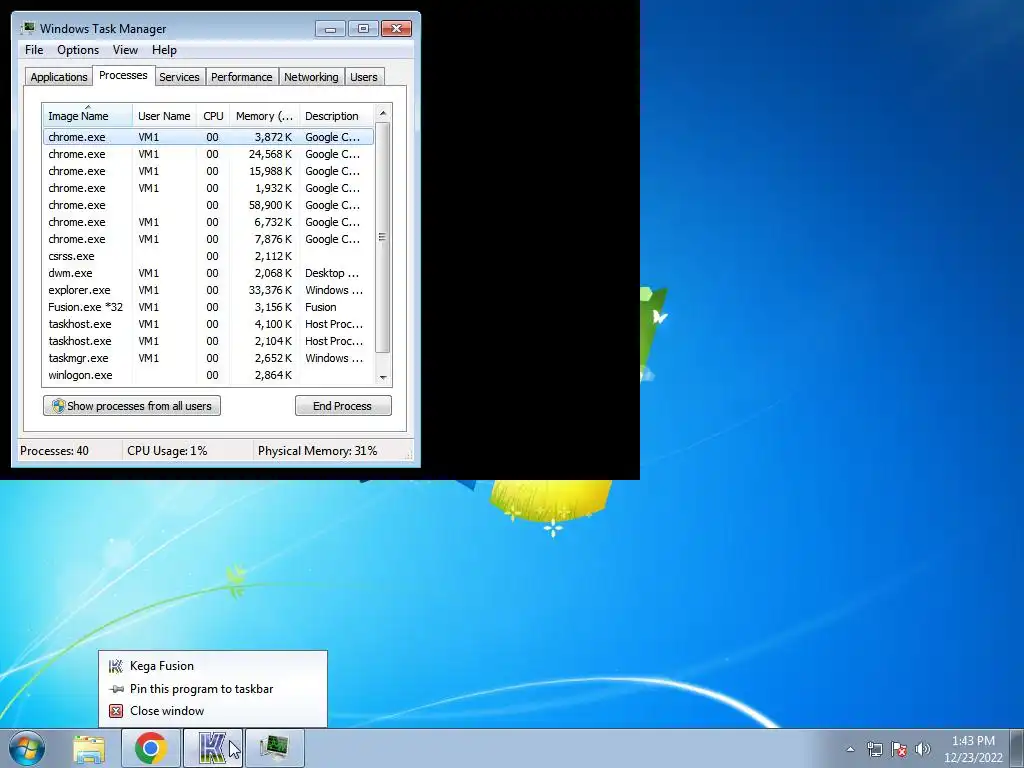
Task: Click Show processes from all users
Action: pos(132,406)
